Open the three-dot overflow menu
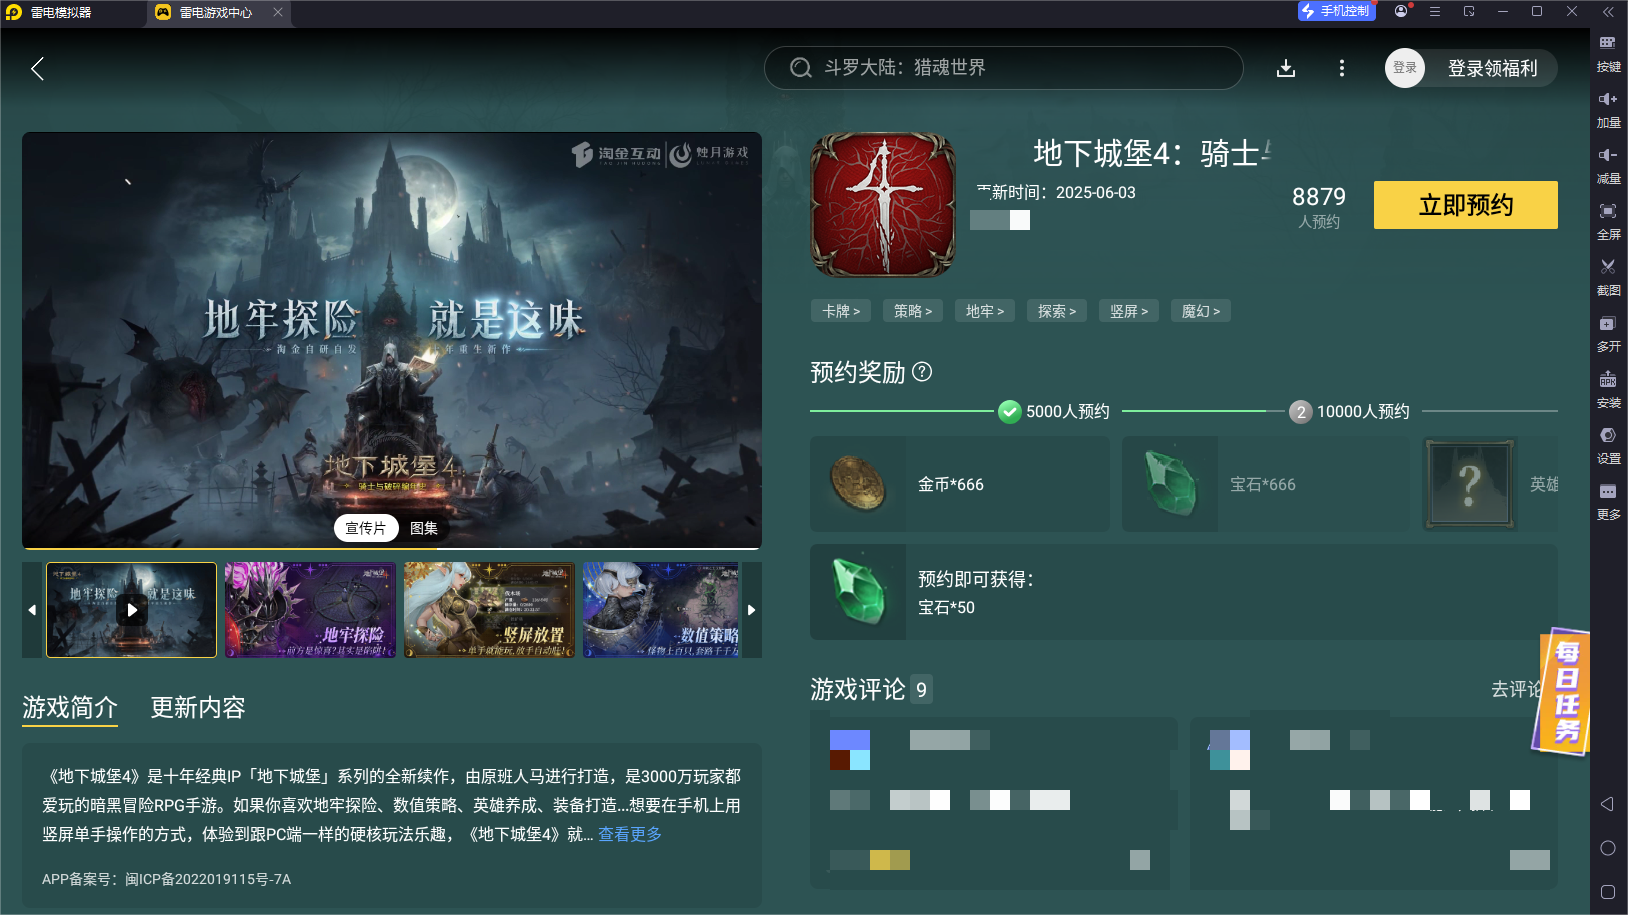This screenshot has width=1628, height=915. coord(1342,68)
